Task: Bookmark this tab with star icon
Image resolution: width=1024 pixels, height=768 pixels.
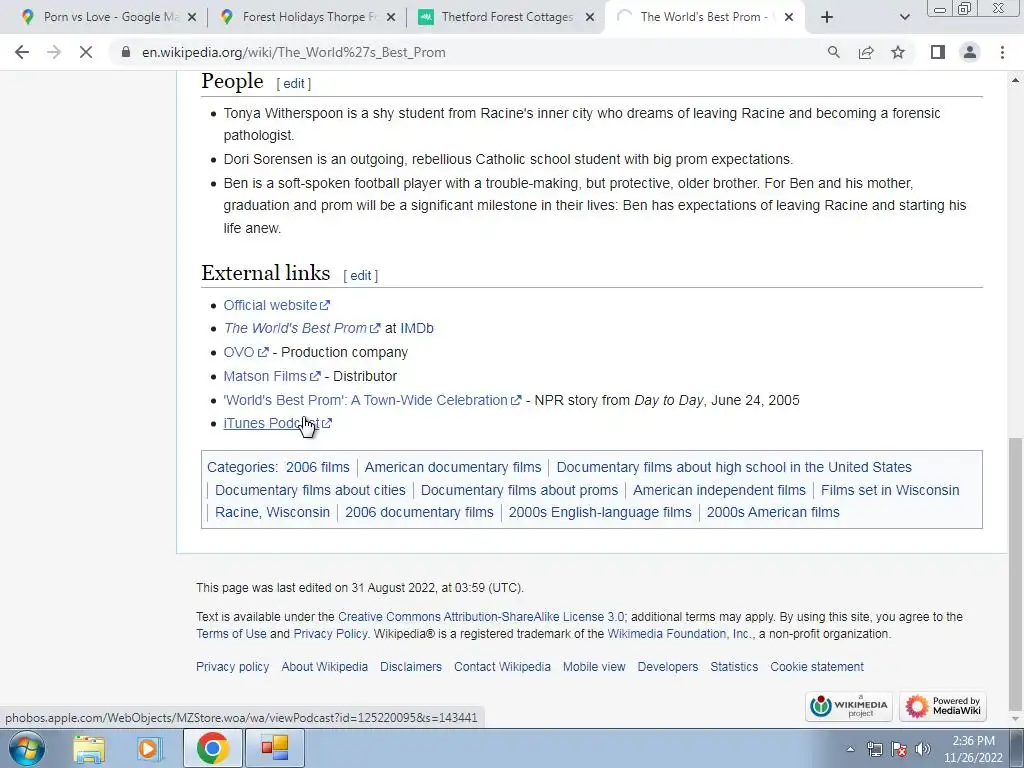Action: coord(898,52)
